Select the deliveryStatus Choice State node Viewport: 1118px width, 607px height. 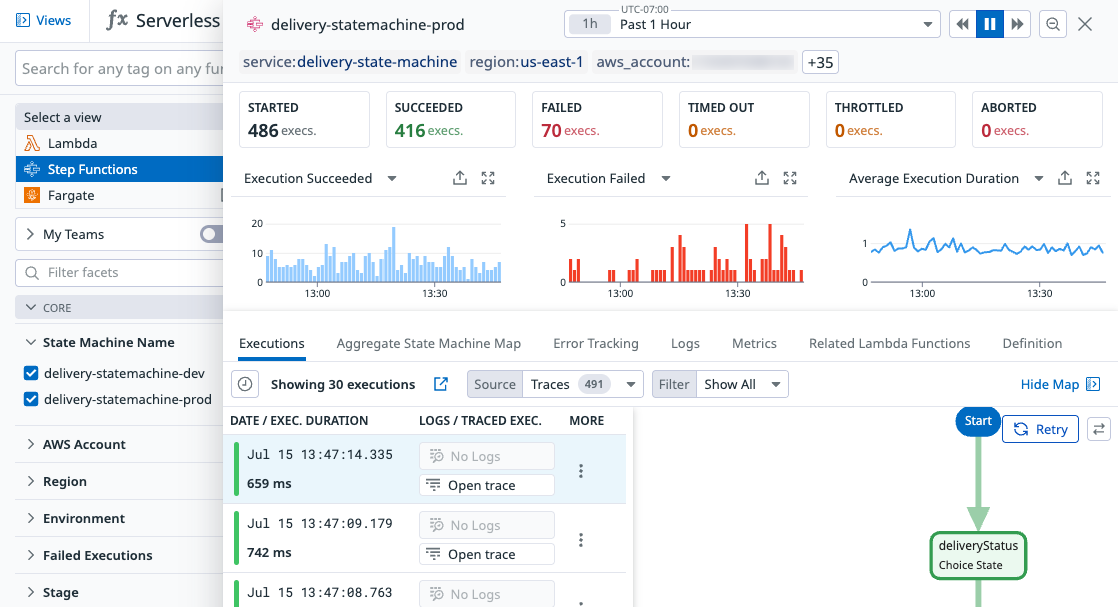coord(978,555)
